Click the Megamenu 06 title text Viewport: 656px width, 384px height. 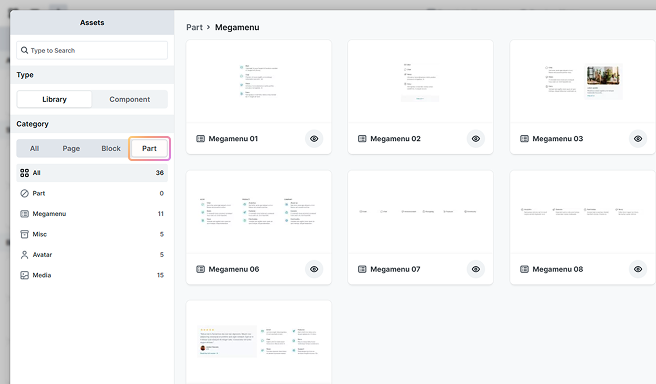(x=234, y=269)
